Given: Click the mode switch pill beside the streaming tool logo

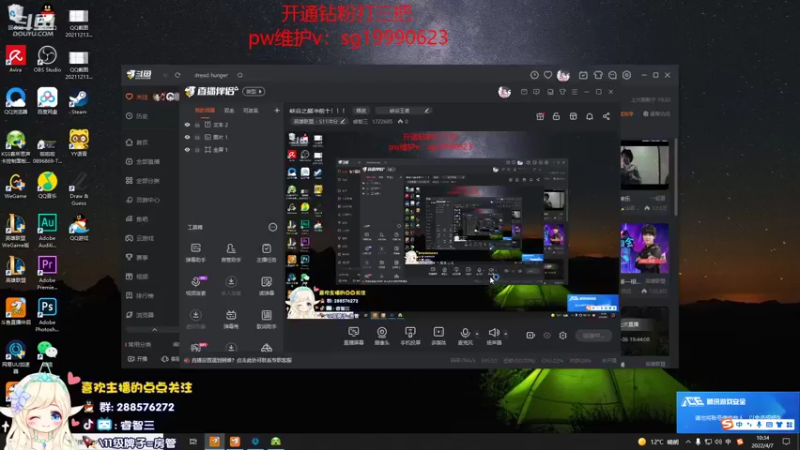Looking at the screenshot, I should click(254, 91).
